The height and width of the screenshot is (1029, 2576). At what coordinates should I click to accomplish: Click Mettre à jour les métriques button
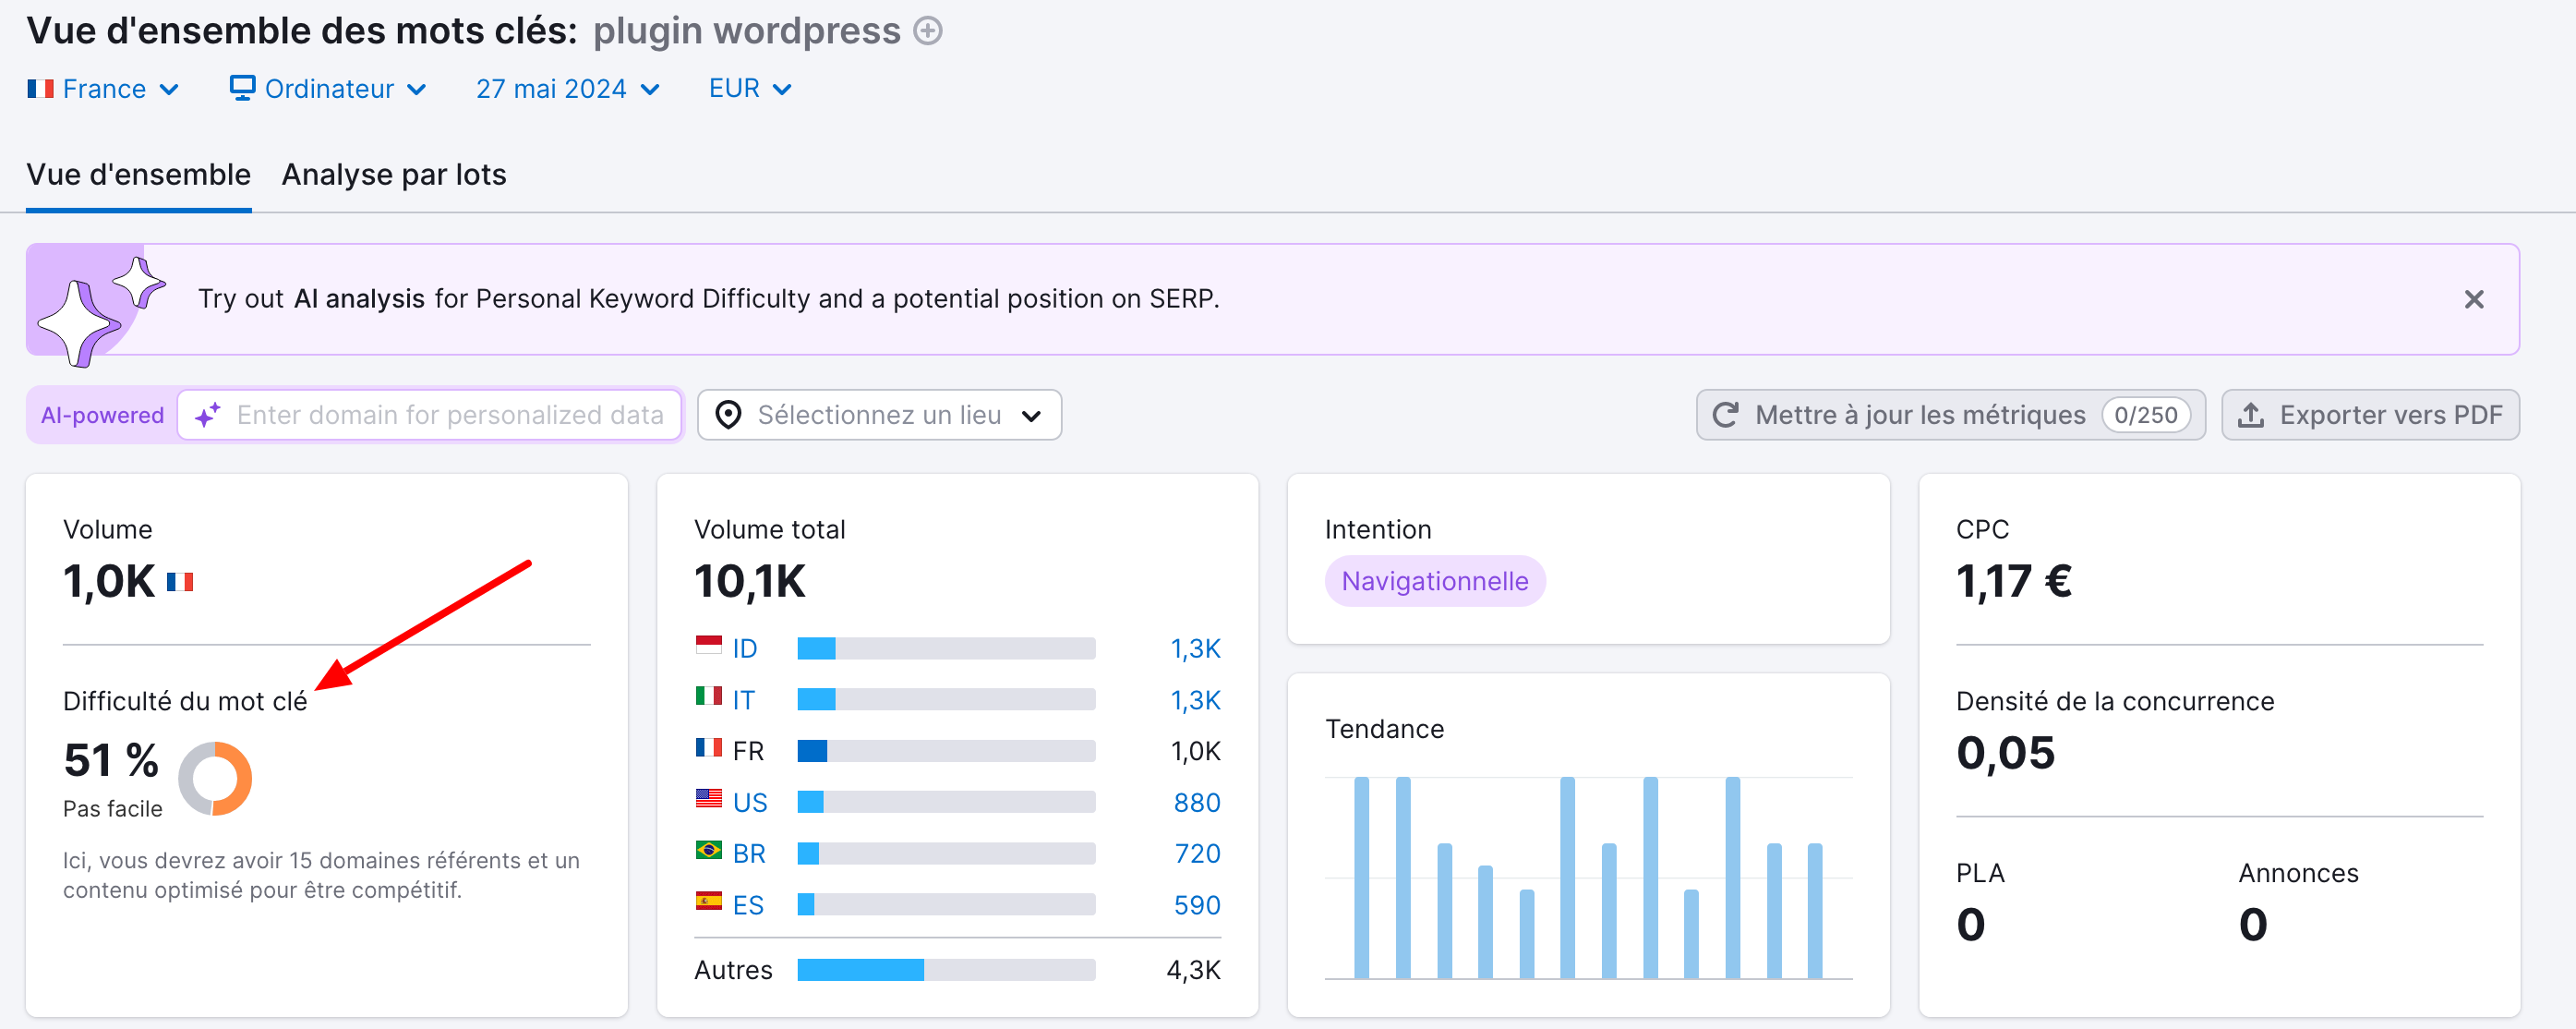tap(1950, 415)
